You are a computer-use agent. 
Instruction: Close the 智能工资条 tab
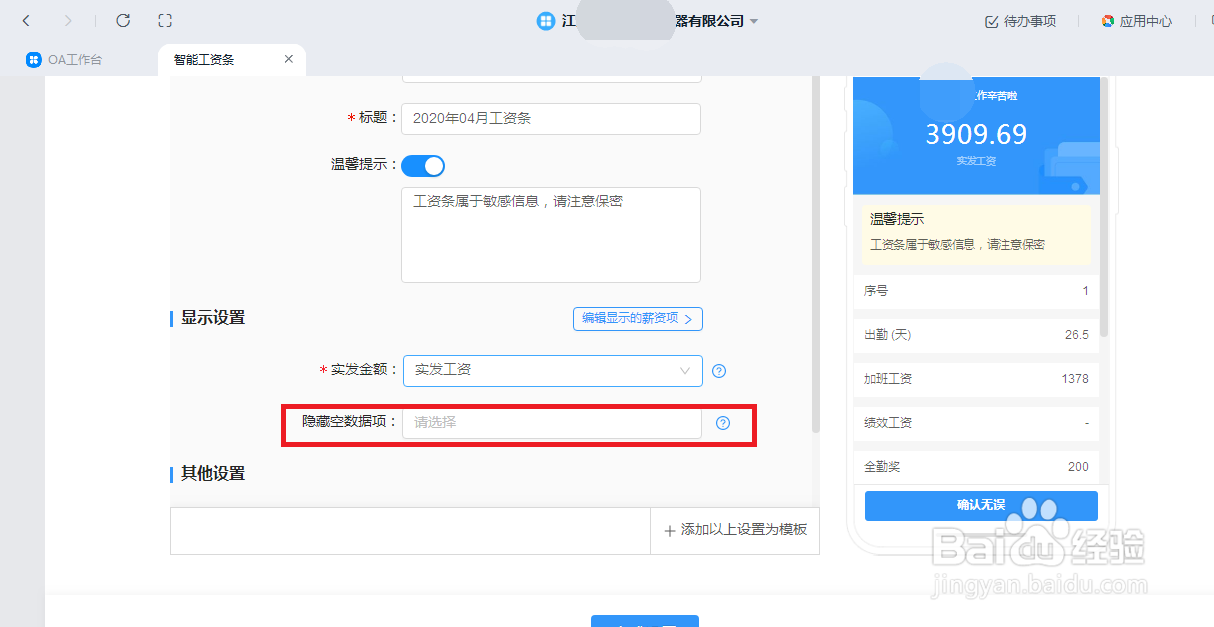pos(289,60)
